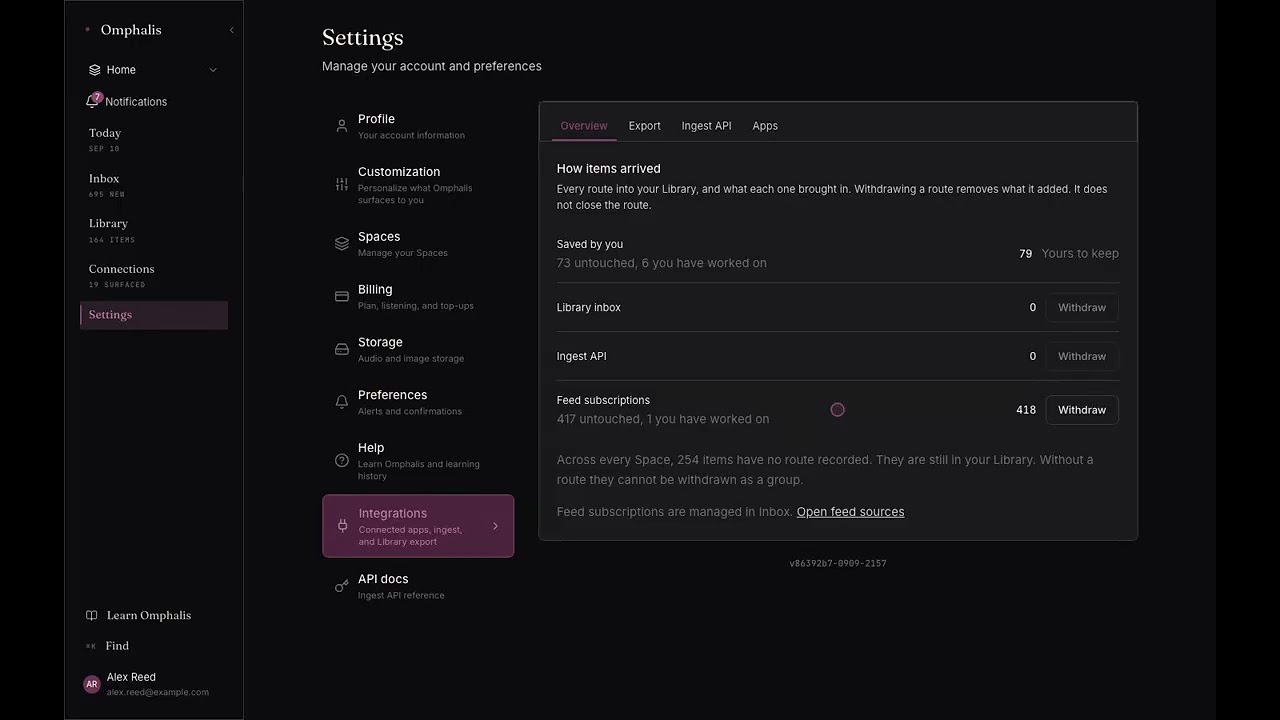Click the Feed subscriptions count 418
Viewport: 1280px width, 720px height.
(x=1026, y=410)
